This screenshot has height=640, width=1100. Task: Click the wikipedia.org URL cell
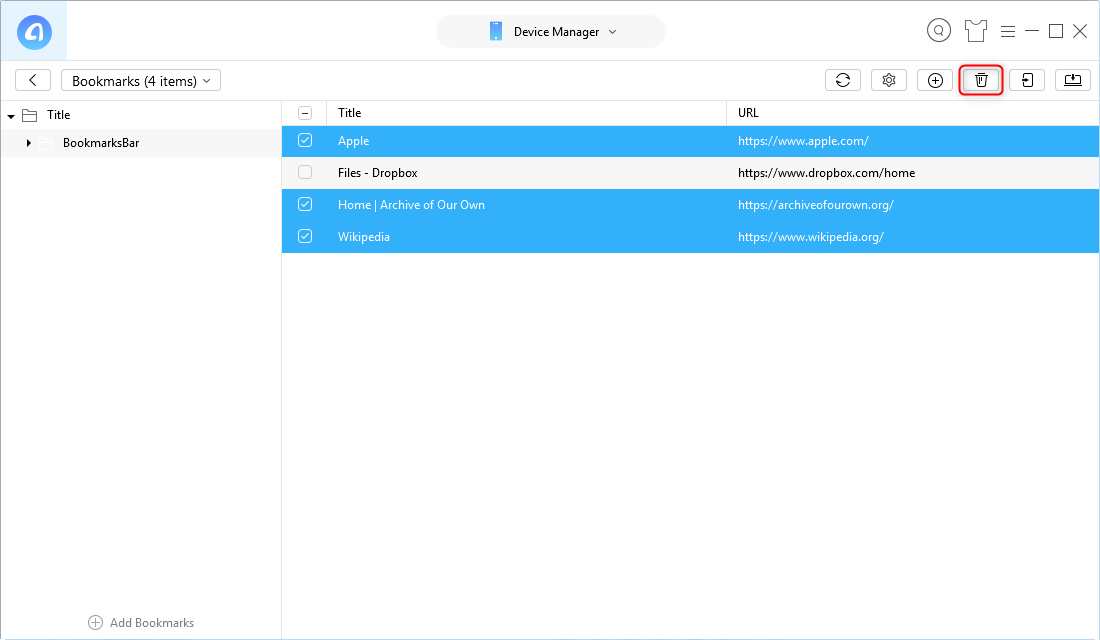pyautogui.click(x=811, y=237)
